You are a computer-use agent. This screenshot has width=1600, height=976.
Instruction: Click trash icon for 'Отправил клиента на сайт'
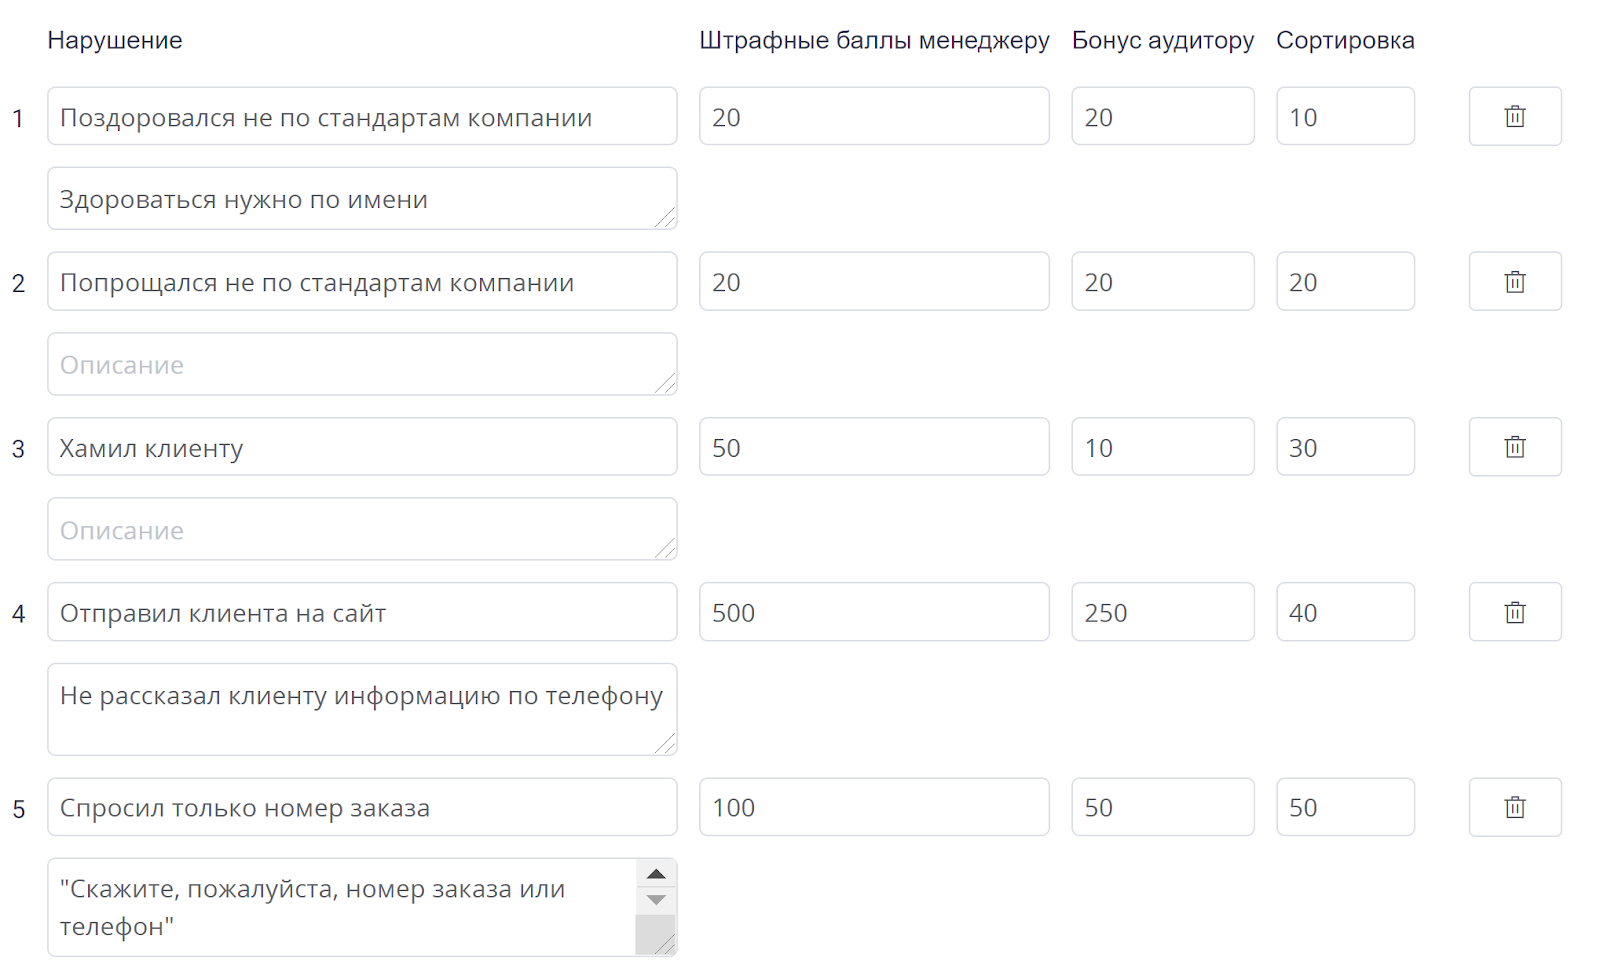pos(1514,612)
